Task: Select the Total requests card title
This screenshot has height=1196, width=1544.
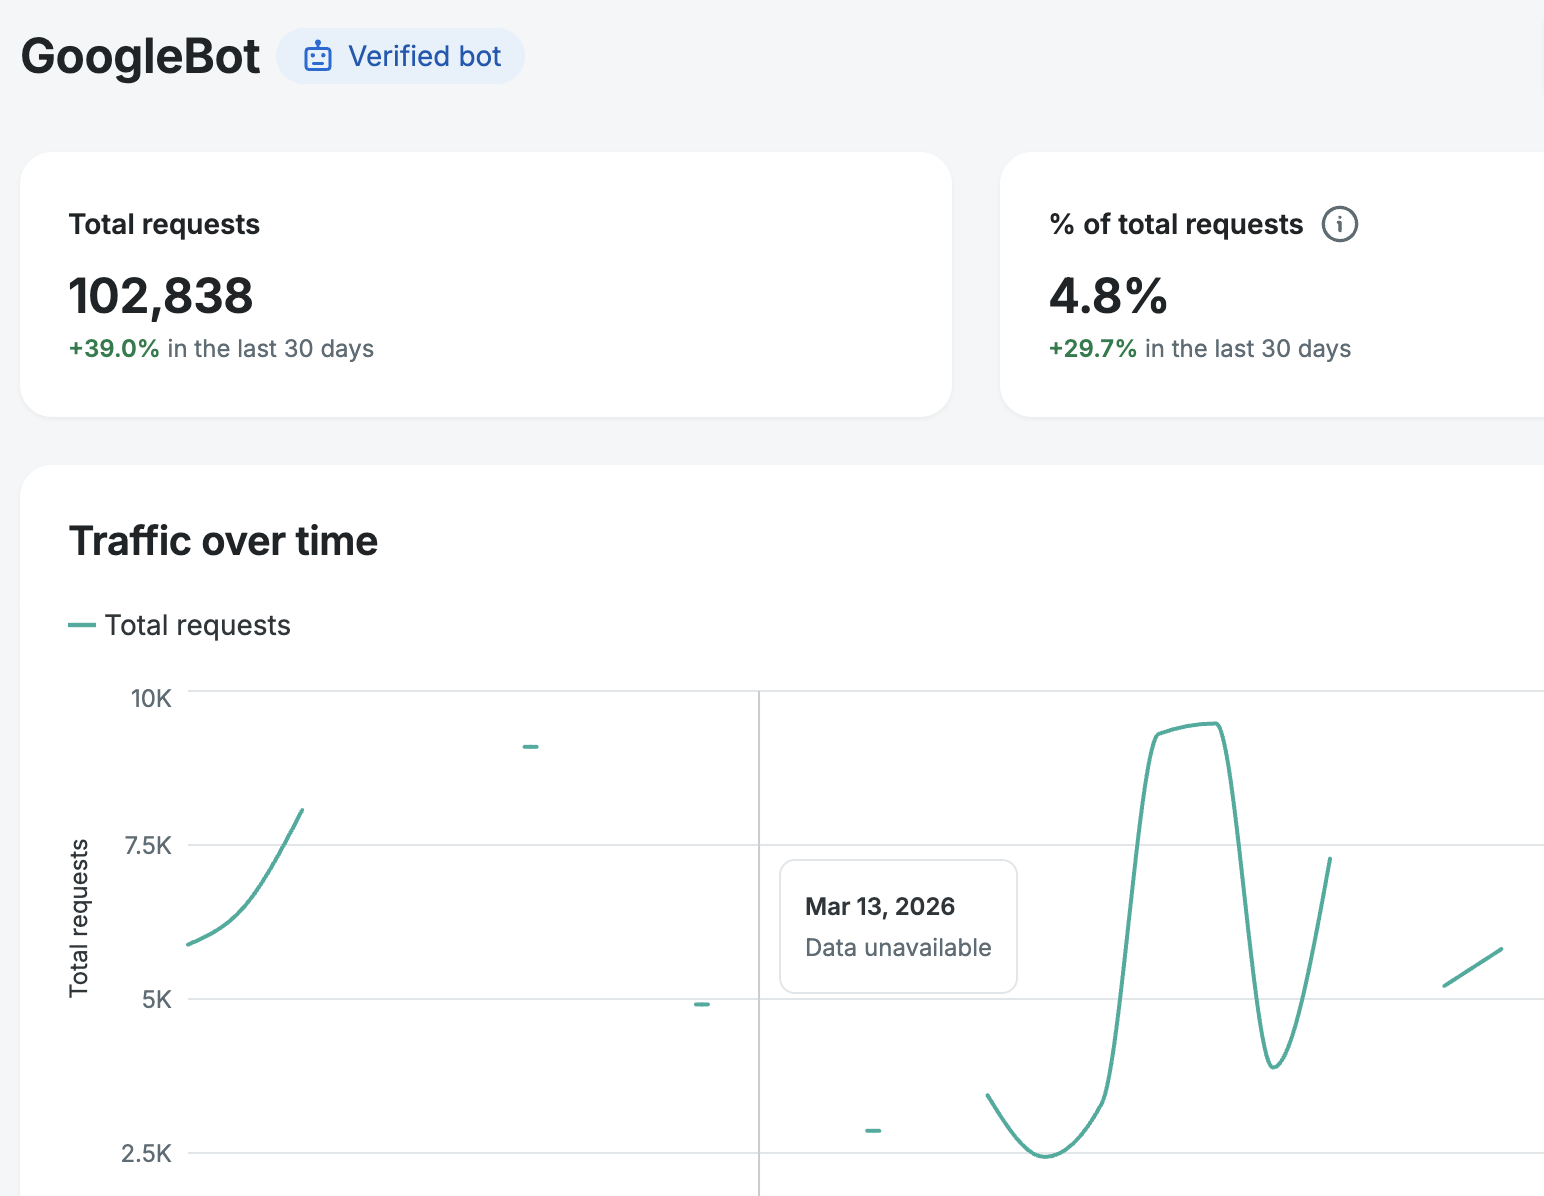Action: [164, 224]
